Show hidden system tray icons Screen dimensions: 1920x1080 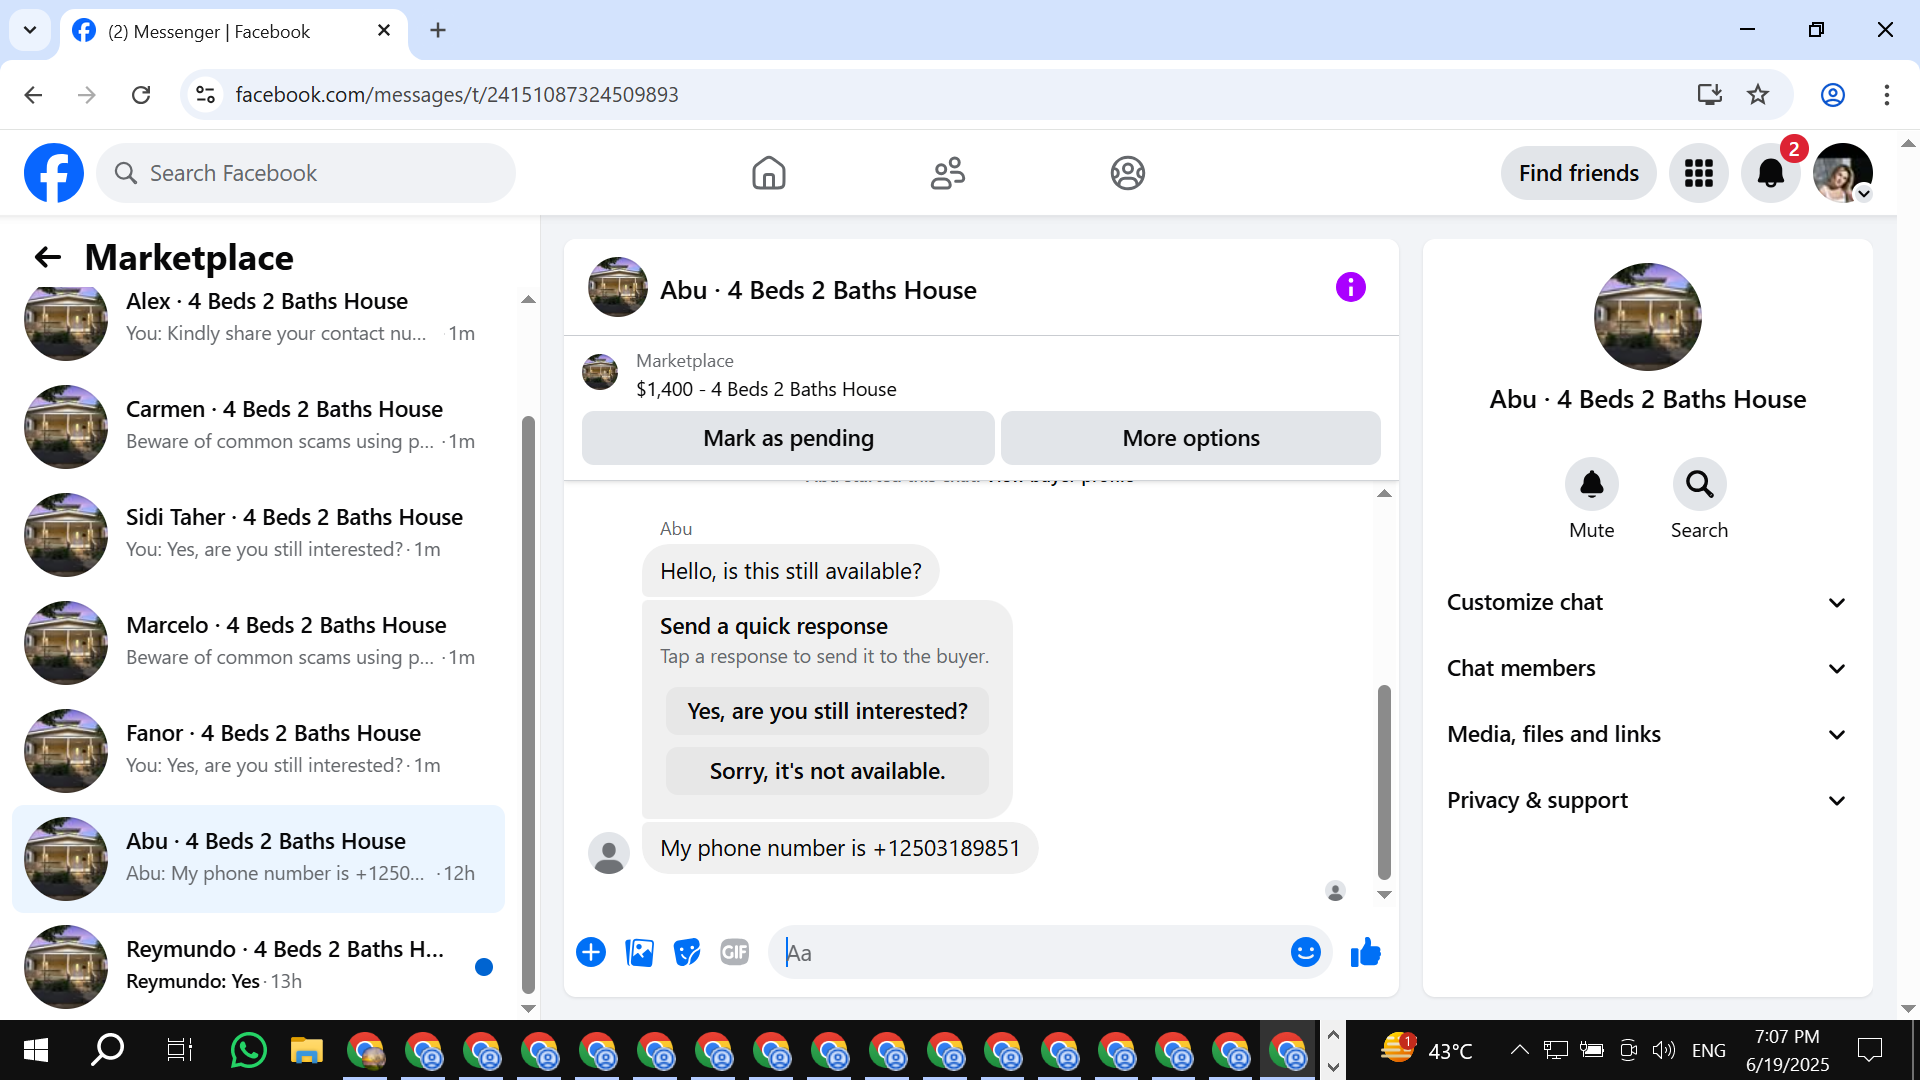pos(1519,1050)
